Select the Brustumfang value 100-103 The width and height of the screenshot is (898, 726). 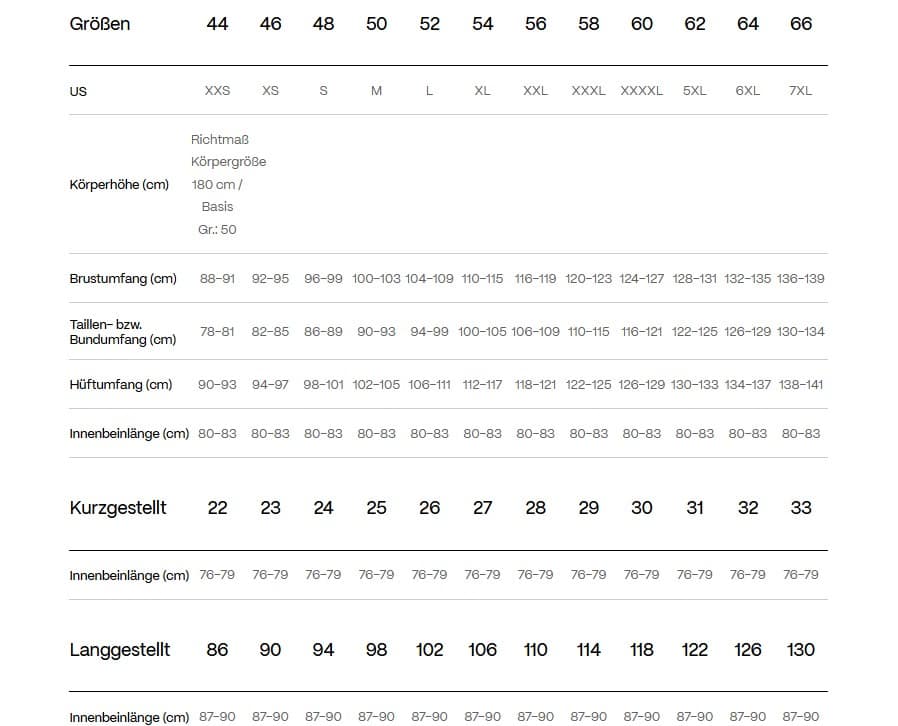(376, 278)
